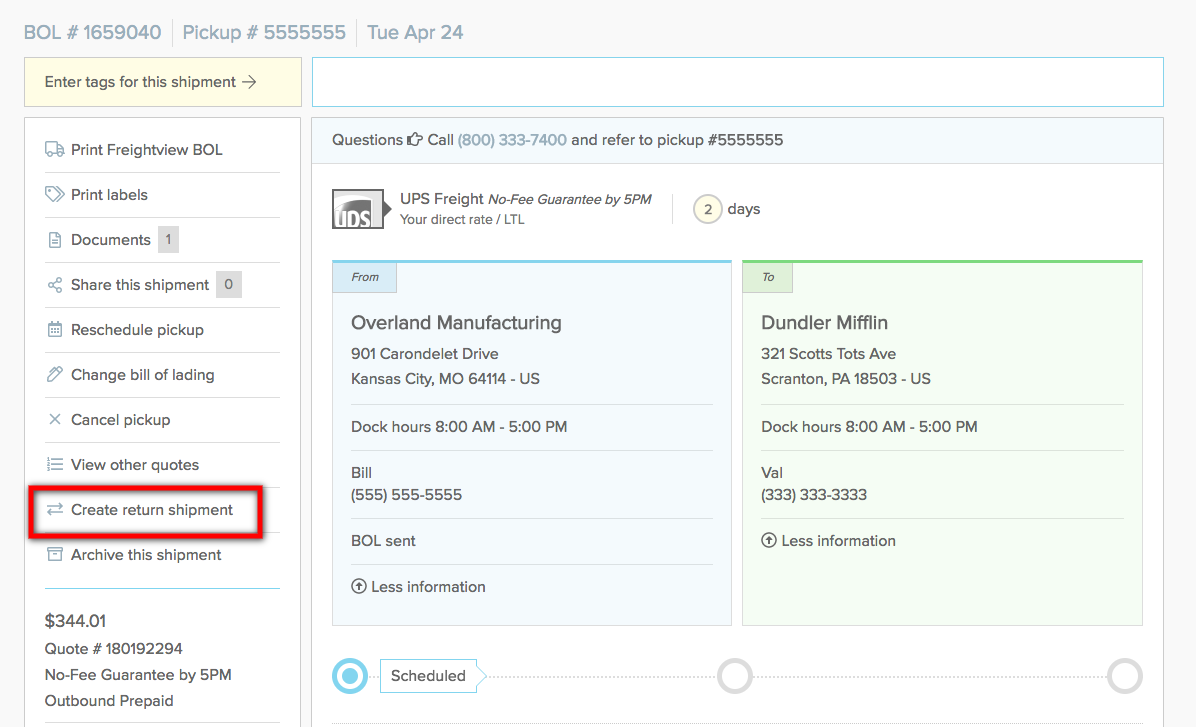
Task: Collapse To address via Less information
Action: (x=828, y=541)
